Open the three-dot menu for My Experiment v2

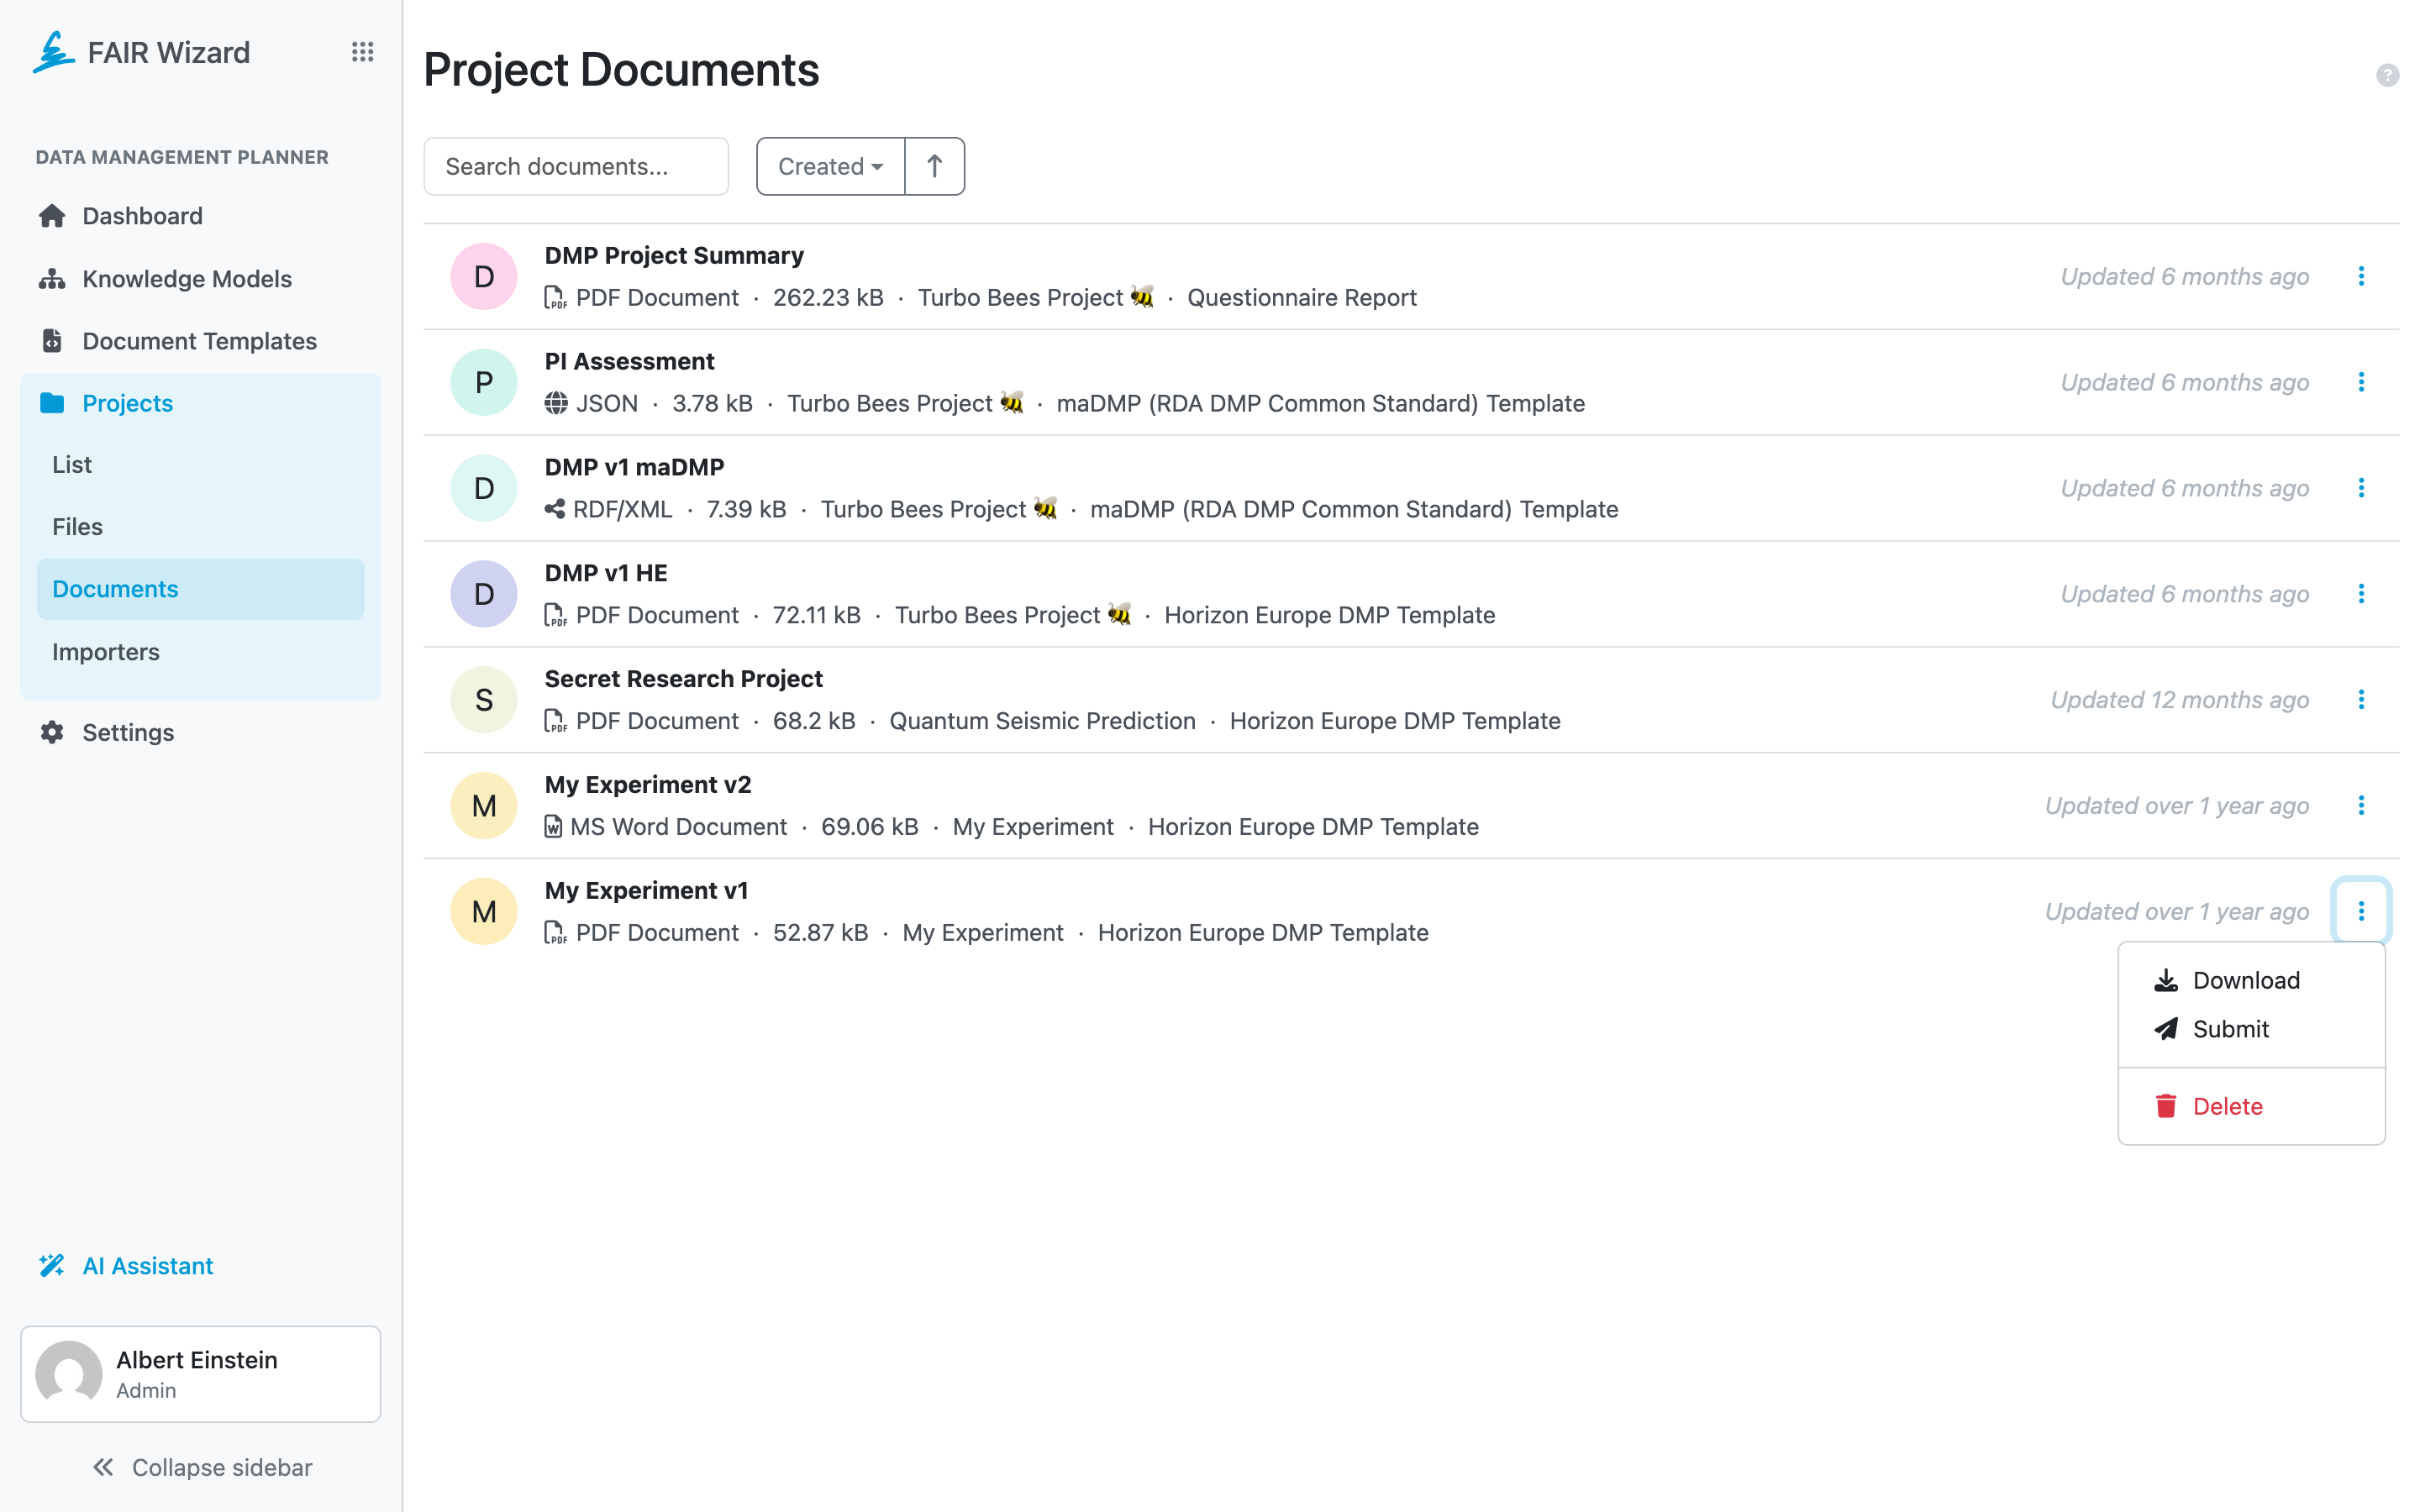(2361, 806)
